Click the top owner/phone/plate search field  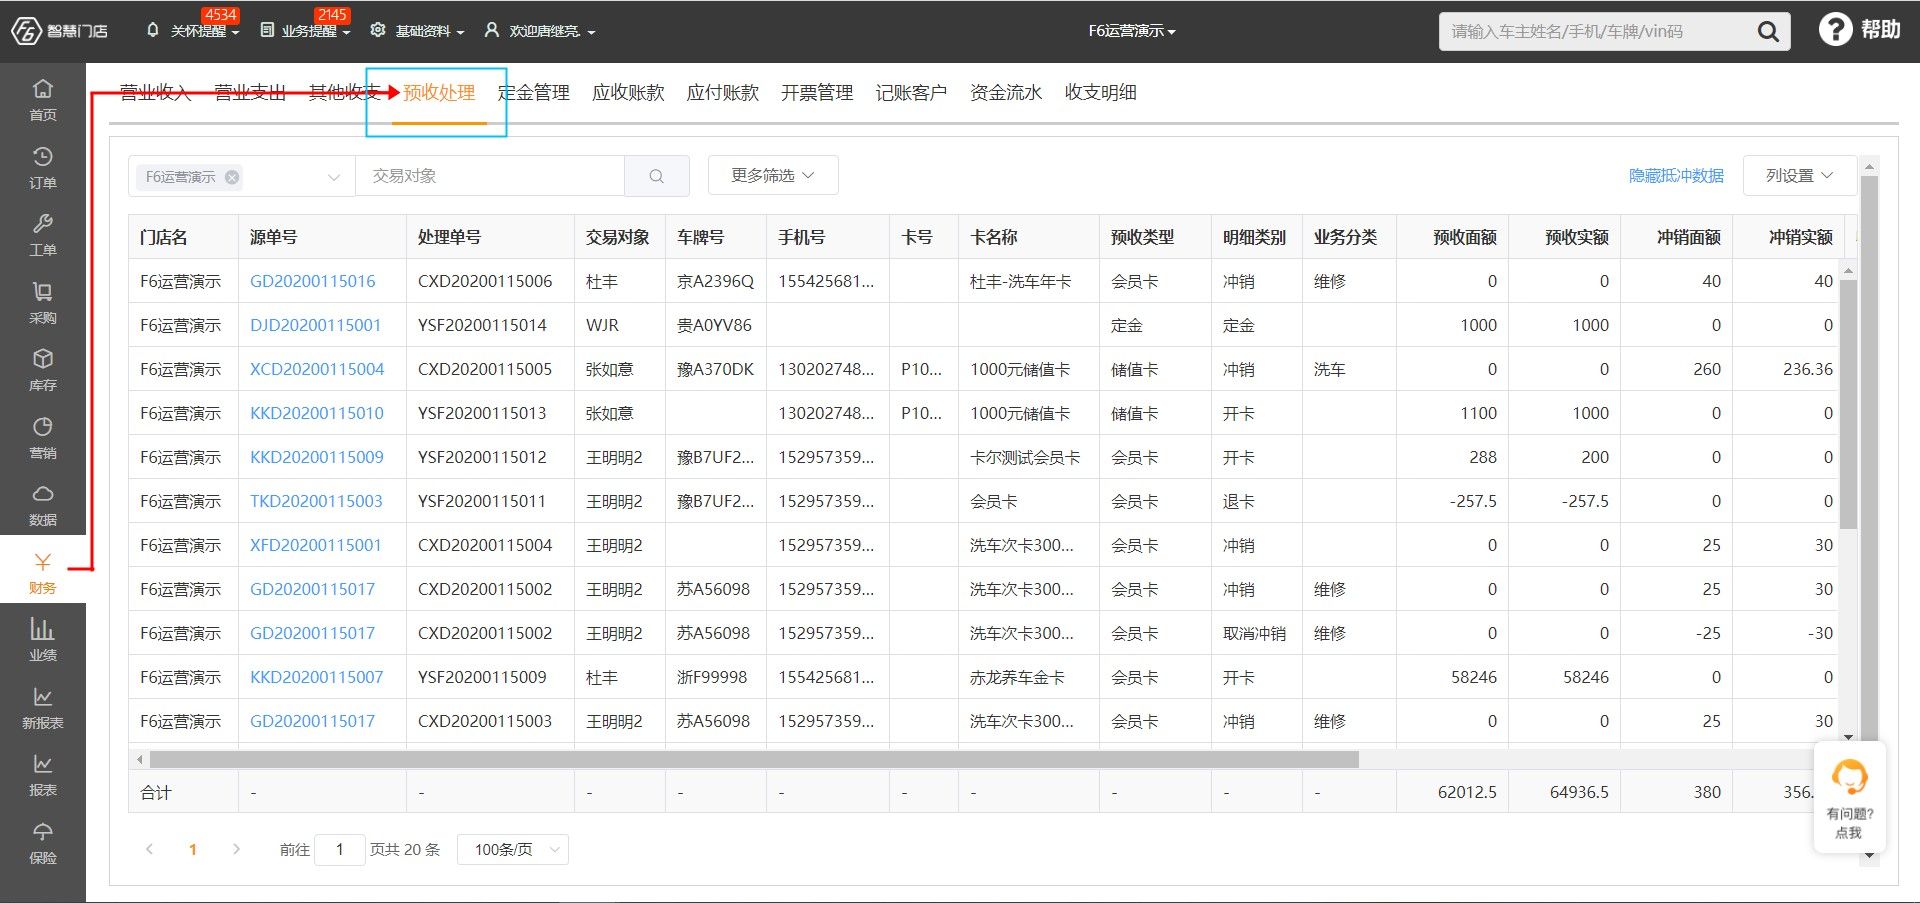tap(1595, 32)
